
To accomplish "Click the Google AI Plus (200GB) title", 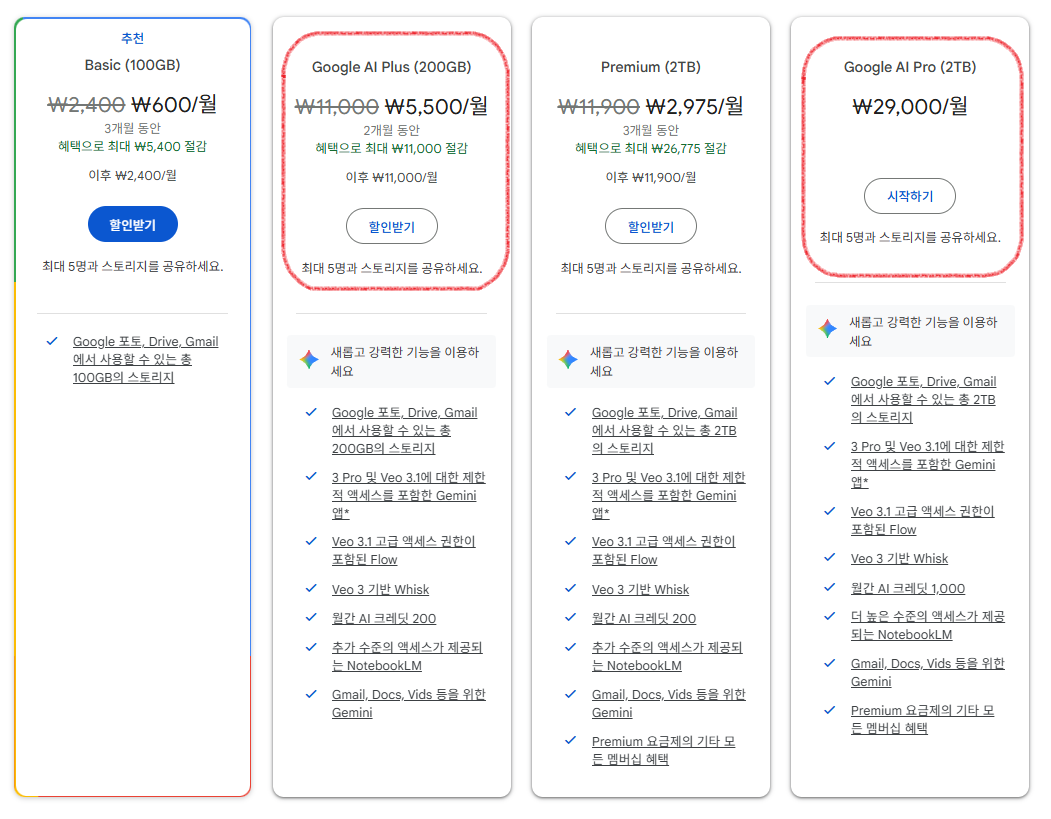I will point(391,67).
